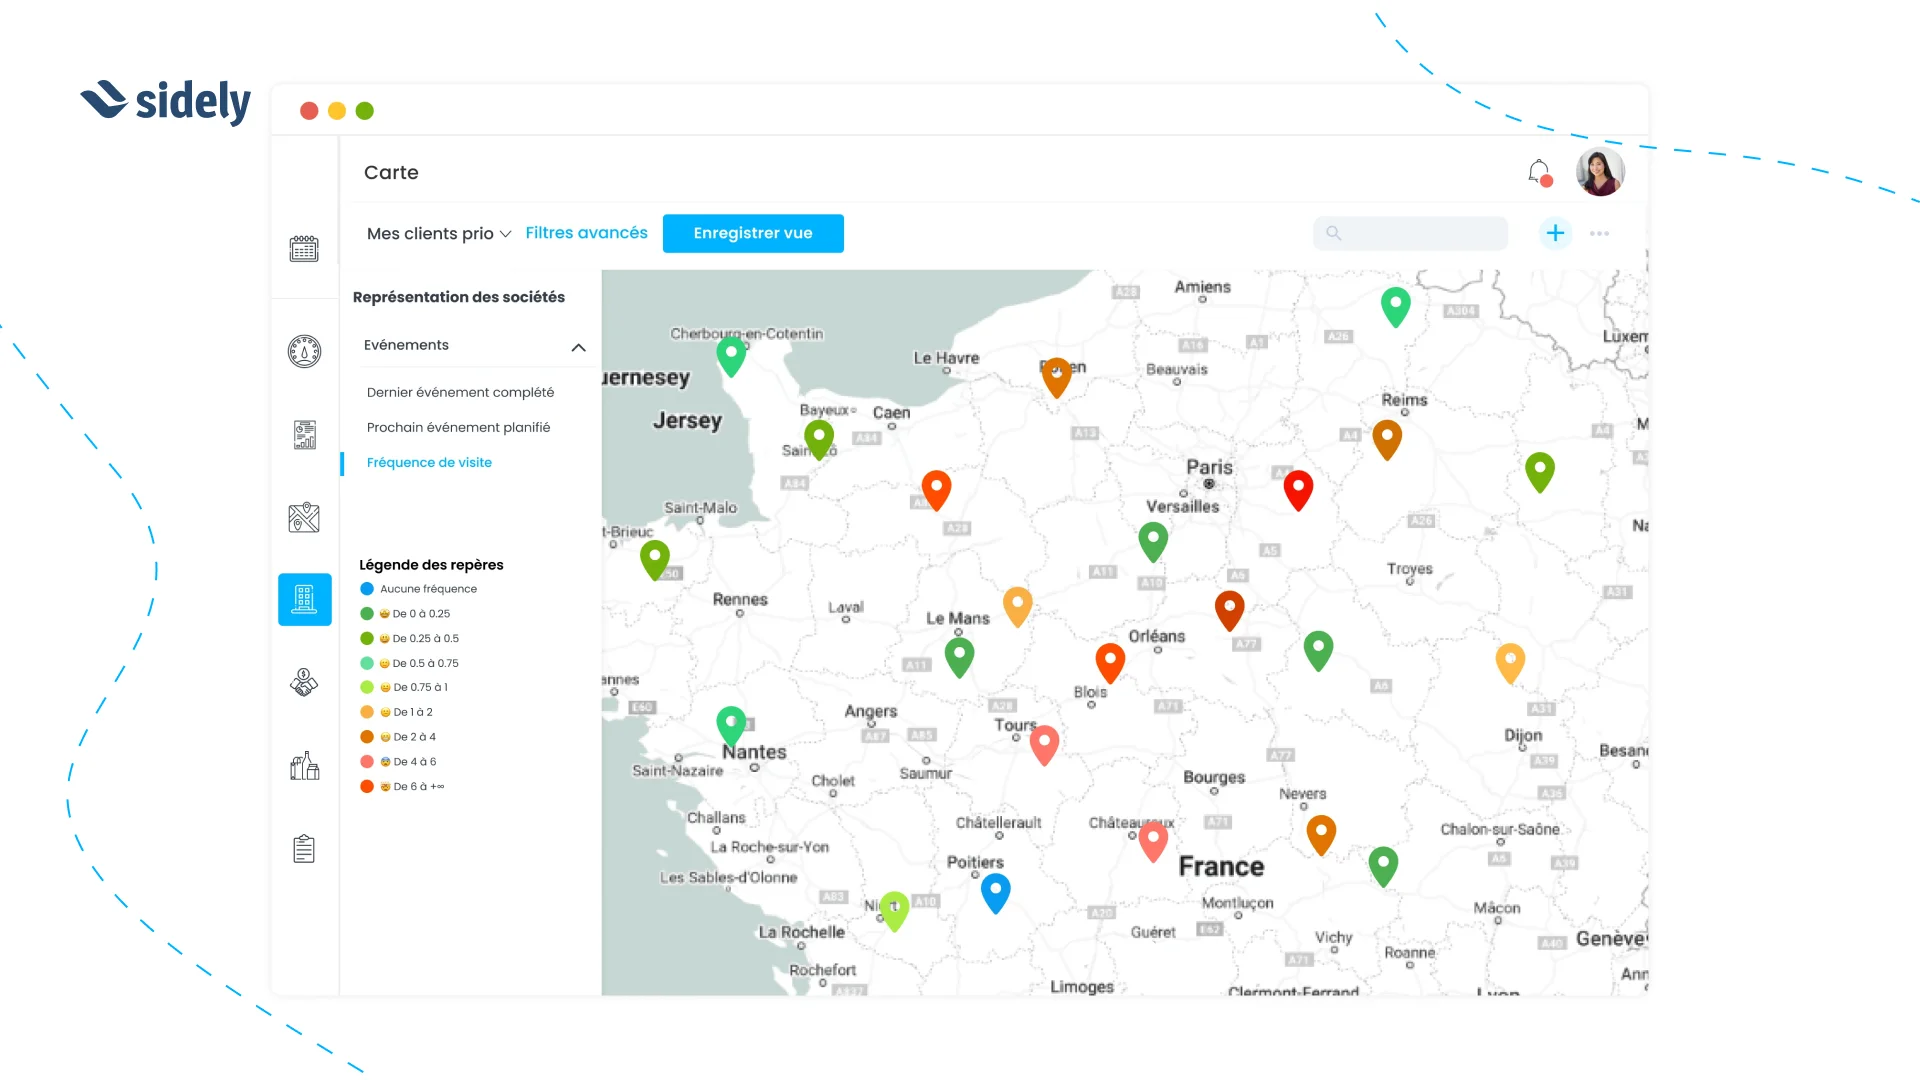1920x1080 pixels.
Task: Collapse the 'Evénements' section
Action: coord(578,348)
